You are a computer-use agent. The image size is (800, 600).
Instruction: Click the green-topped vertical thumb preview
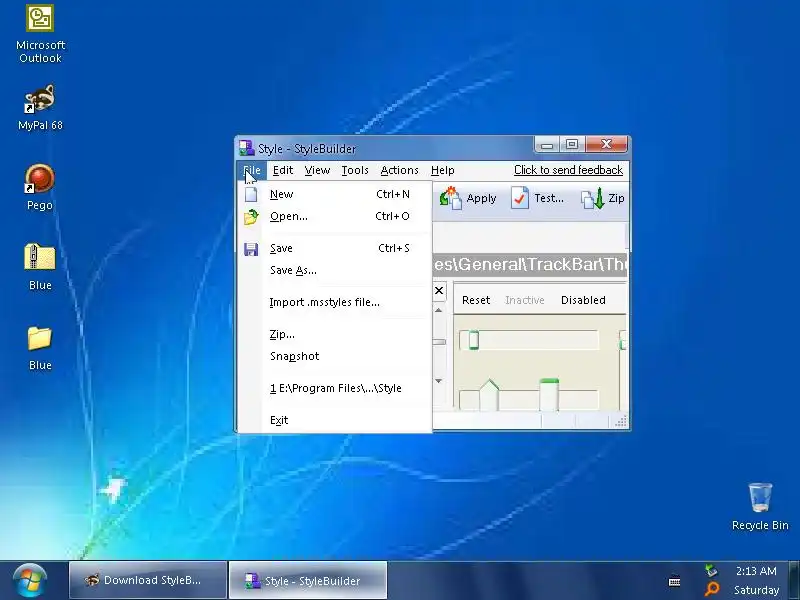coord(549,394)
